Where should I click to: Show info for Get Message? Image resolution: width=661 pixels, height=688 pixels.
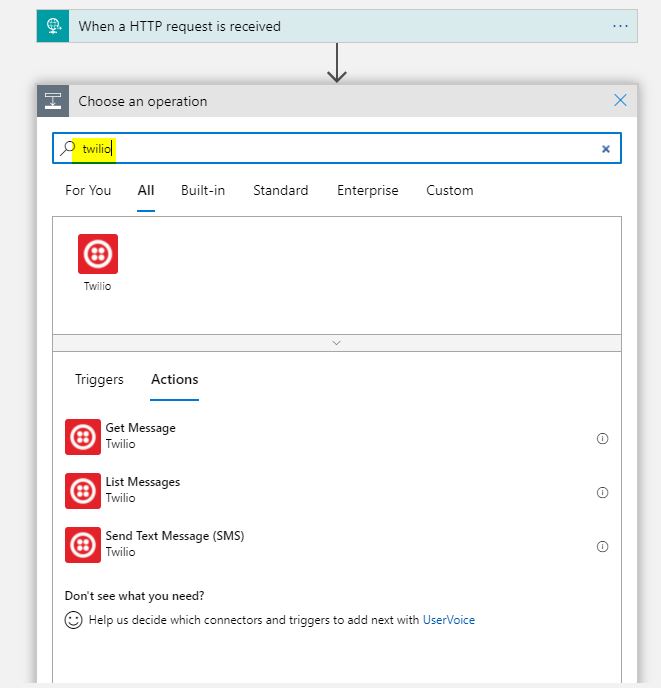tap(602, 438)
